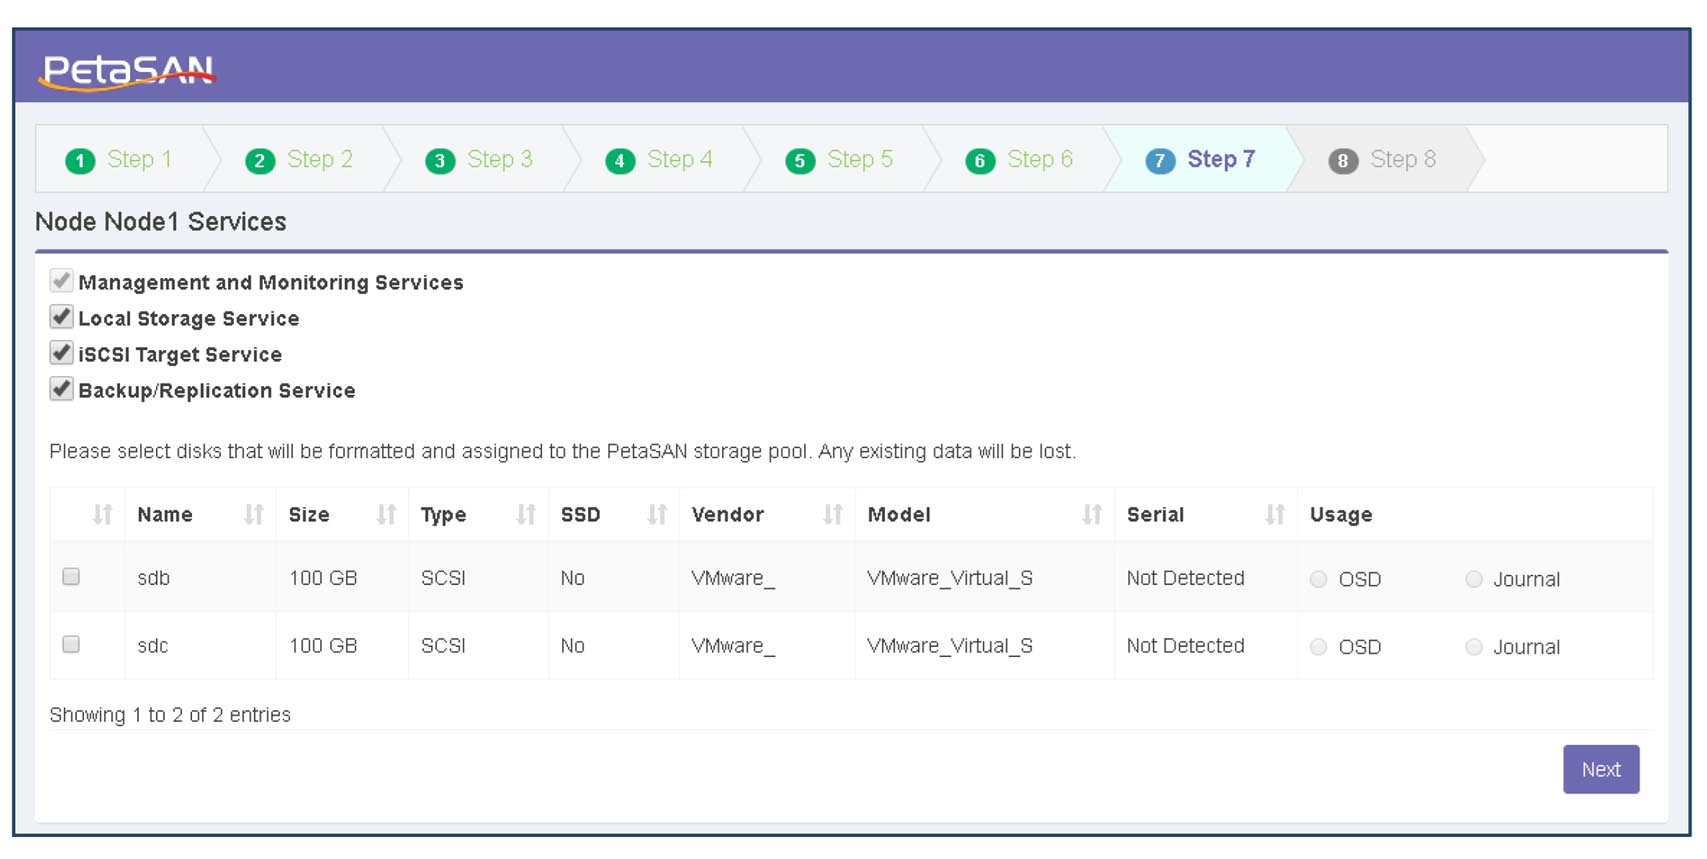
Task: Click the sdc disk name cell
Action: [x=153, y=646]
